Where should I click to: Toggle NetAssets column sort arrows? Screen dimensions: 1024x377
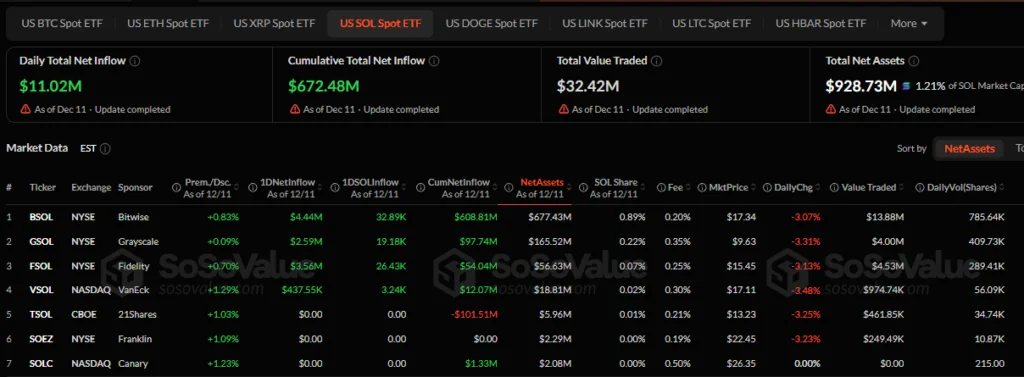point(568,188)
